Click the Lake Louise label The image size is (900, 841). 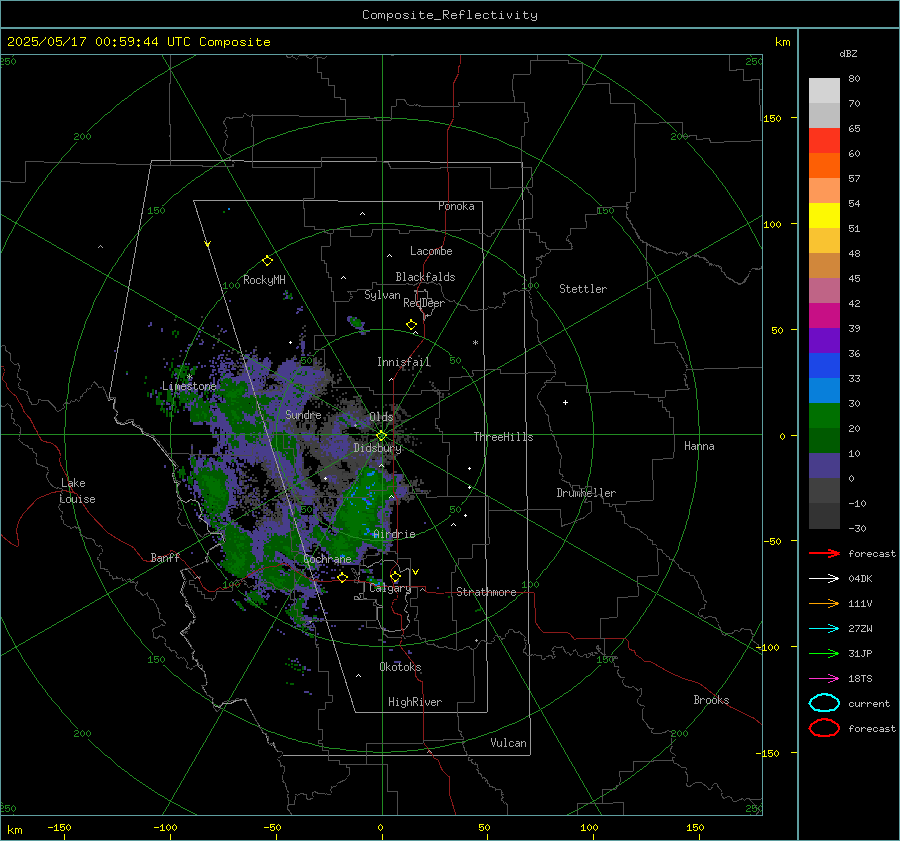click(x=77, y=491)
